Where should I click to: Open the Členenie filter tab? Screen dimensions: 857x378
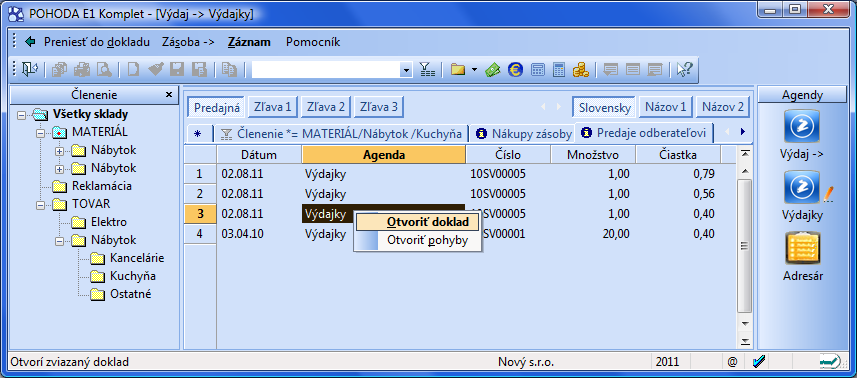point(341,133)
